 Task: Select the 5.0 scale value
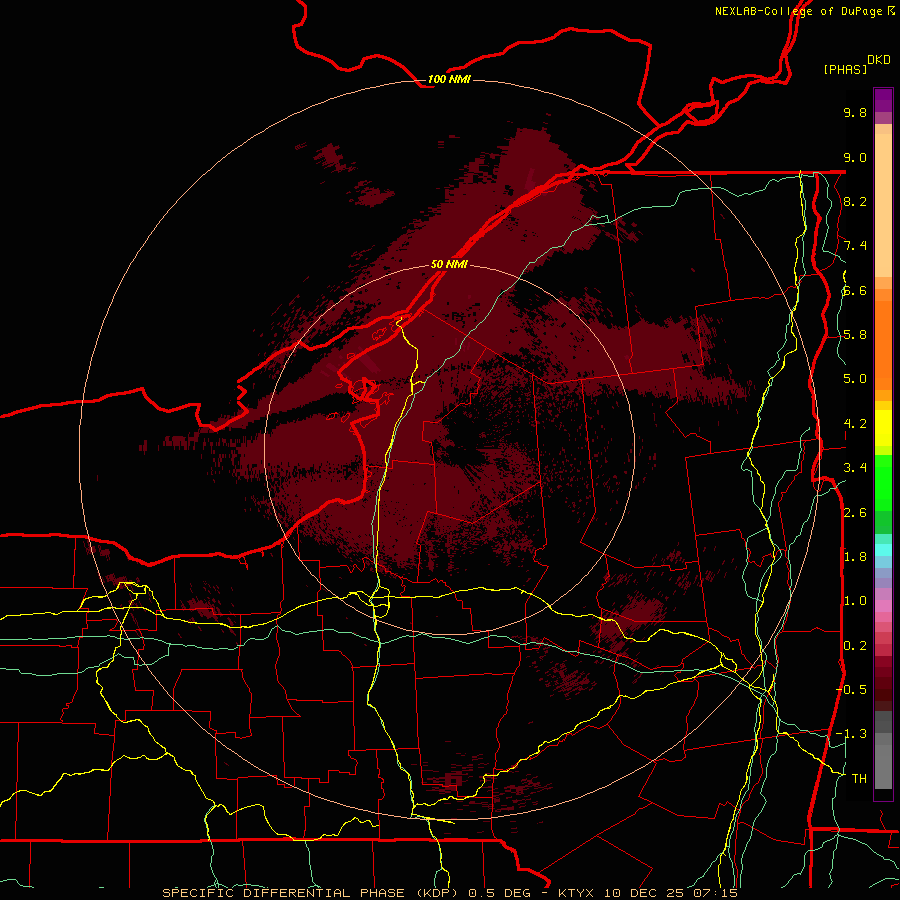(855, 379)
